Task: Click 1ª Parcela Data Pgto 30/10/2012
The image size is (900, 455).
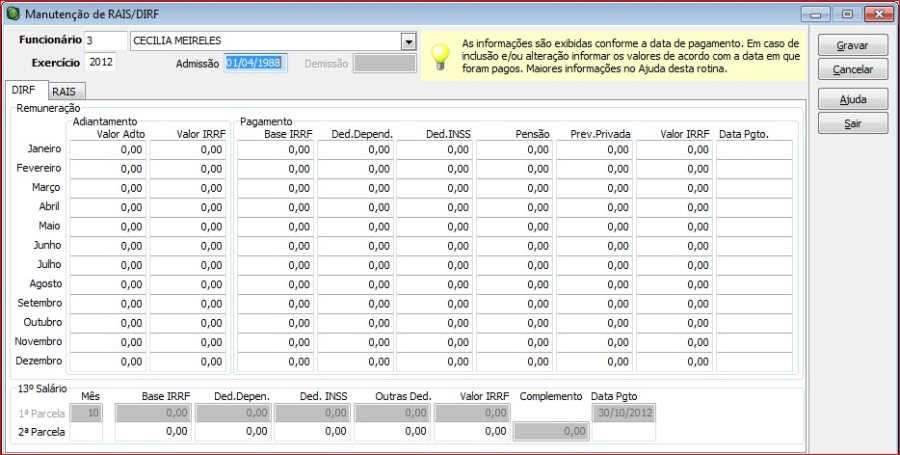Action: [x=623, y=413]
